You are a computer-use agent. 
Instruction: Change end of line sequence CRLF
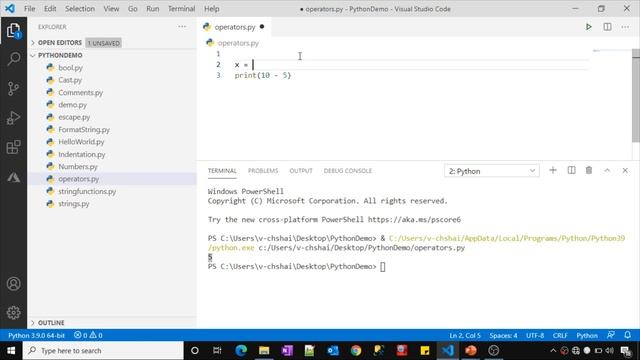(560, 336)
